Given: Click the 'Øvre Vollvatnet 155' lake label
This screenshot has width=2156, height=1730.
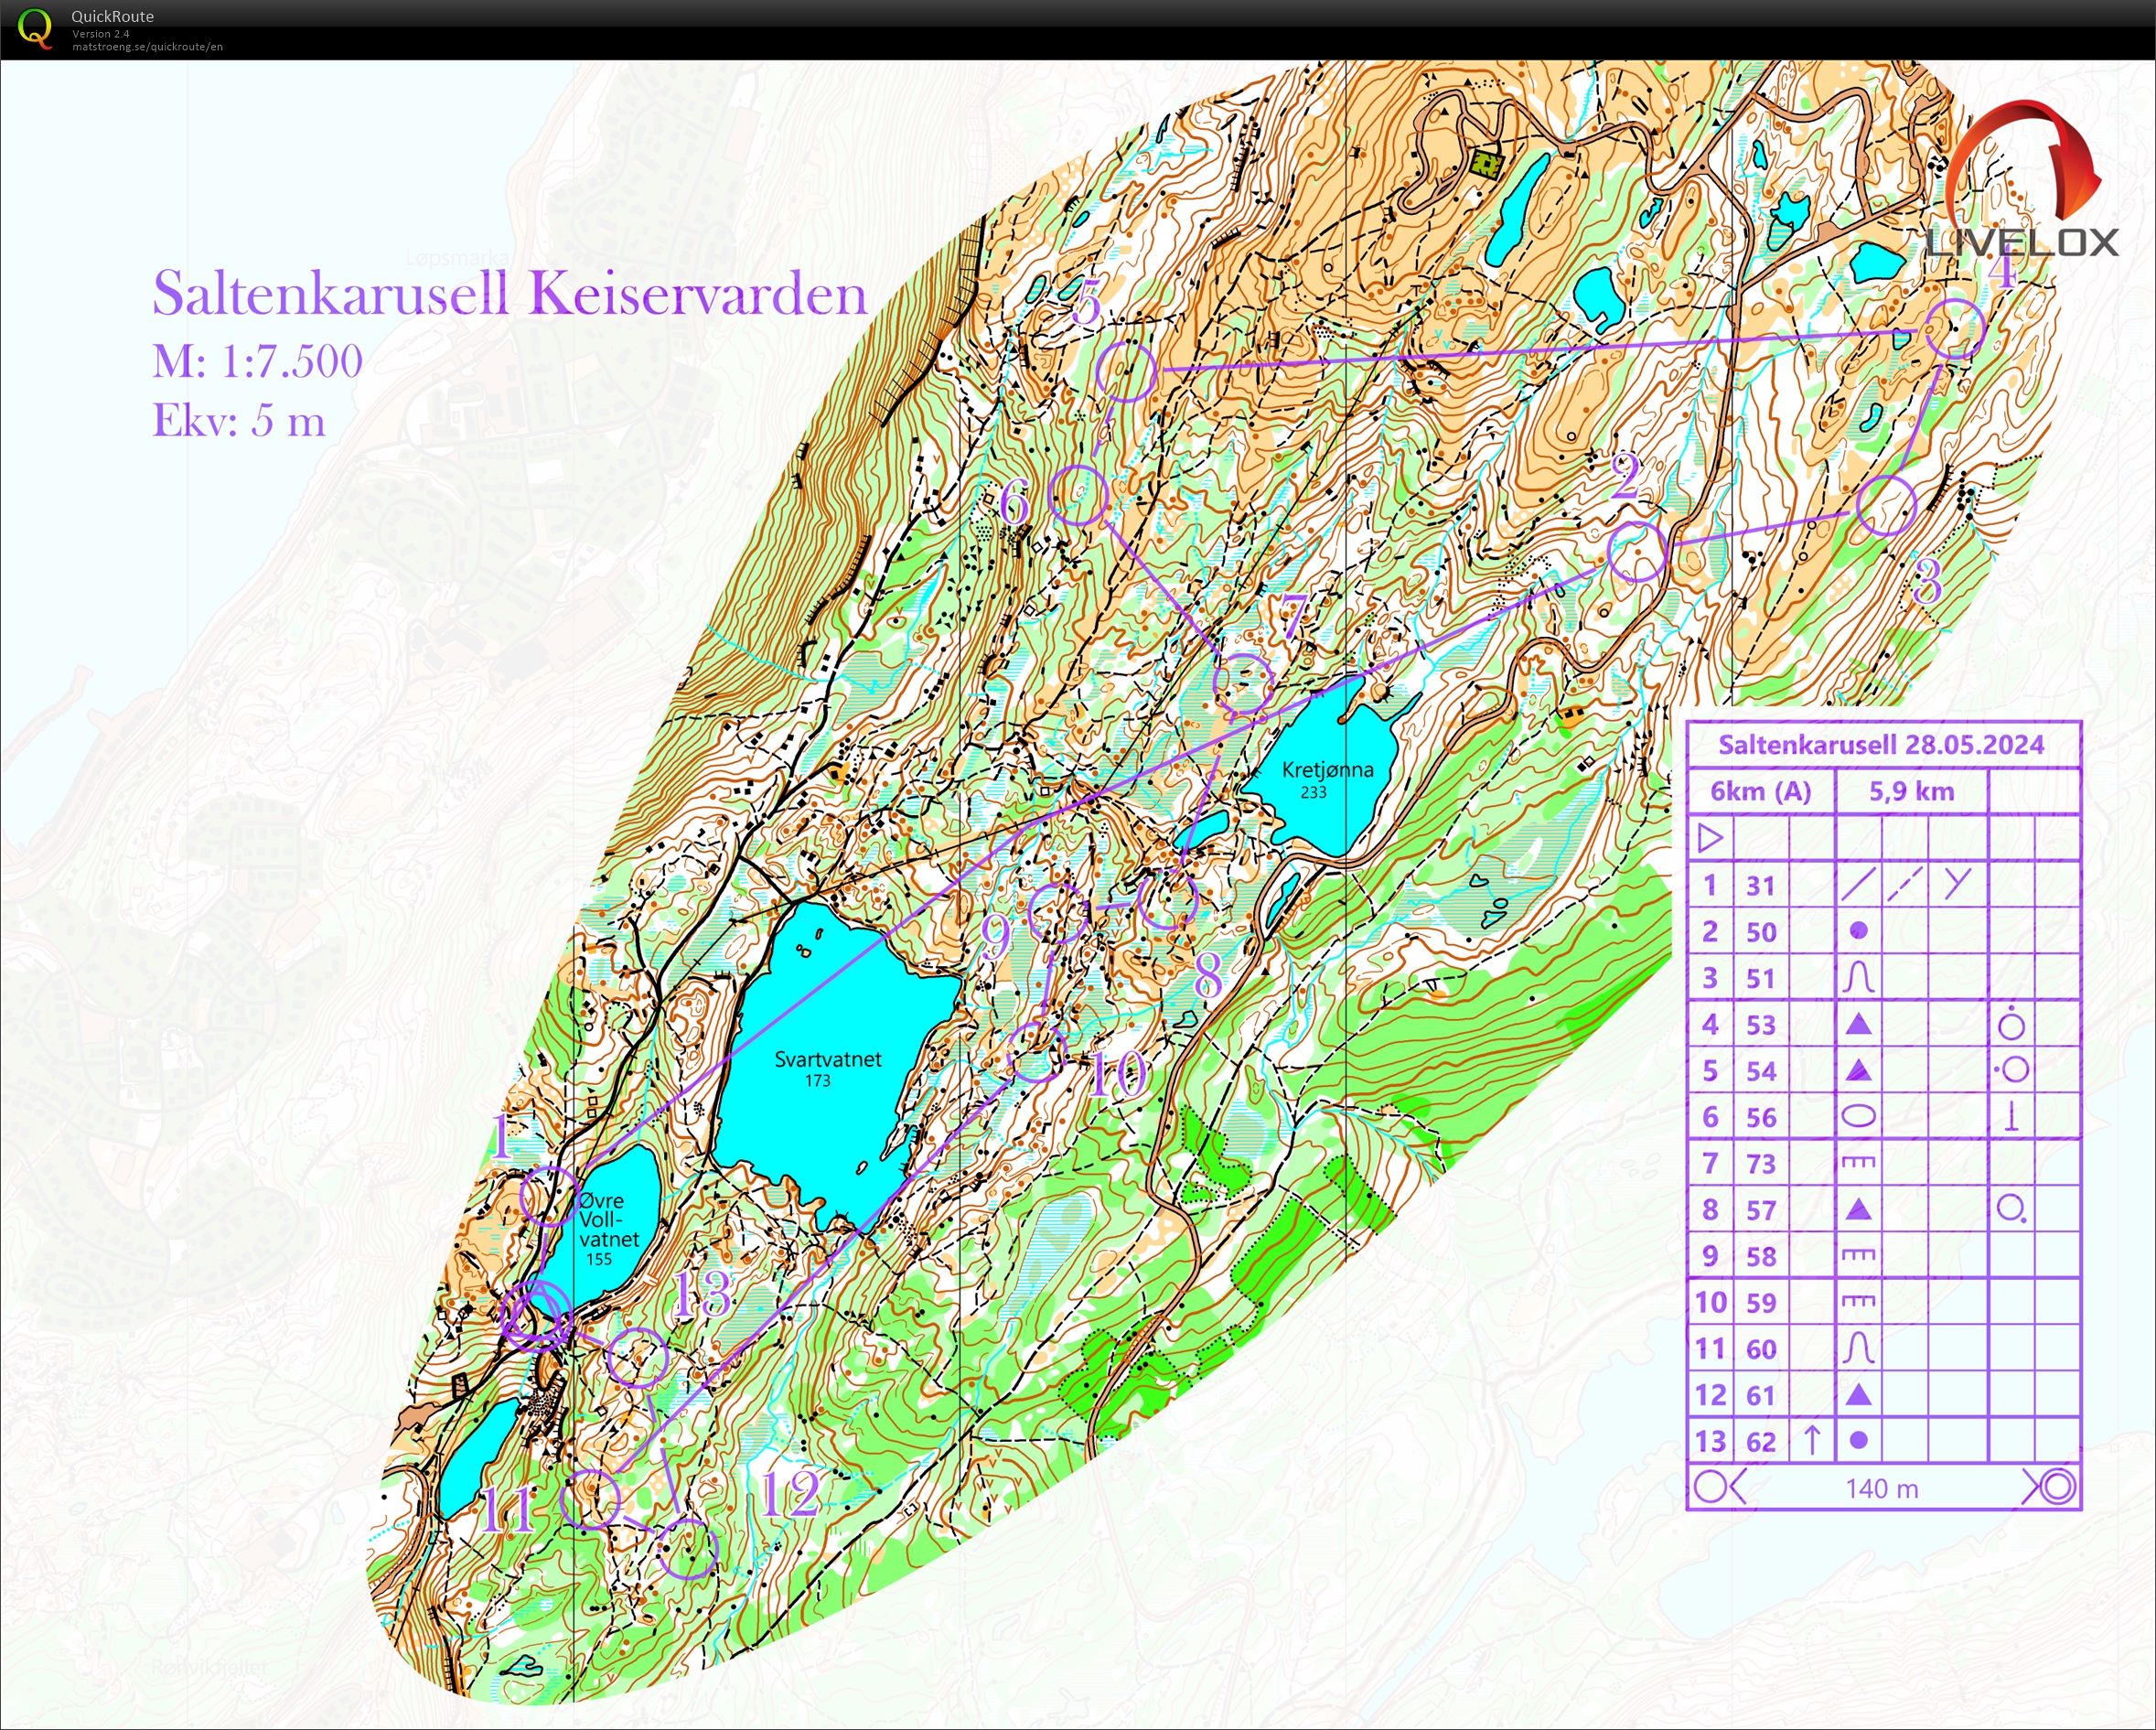Looking at the screenshot, I should coord(609,1229).
